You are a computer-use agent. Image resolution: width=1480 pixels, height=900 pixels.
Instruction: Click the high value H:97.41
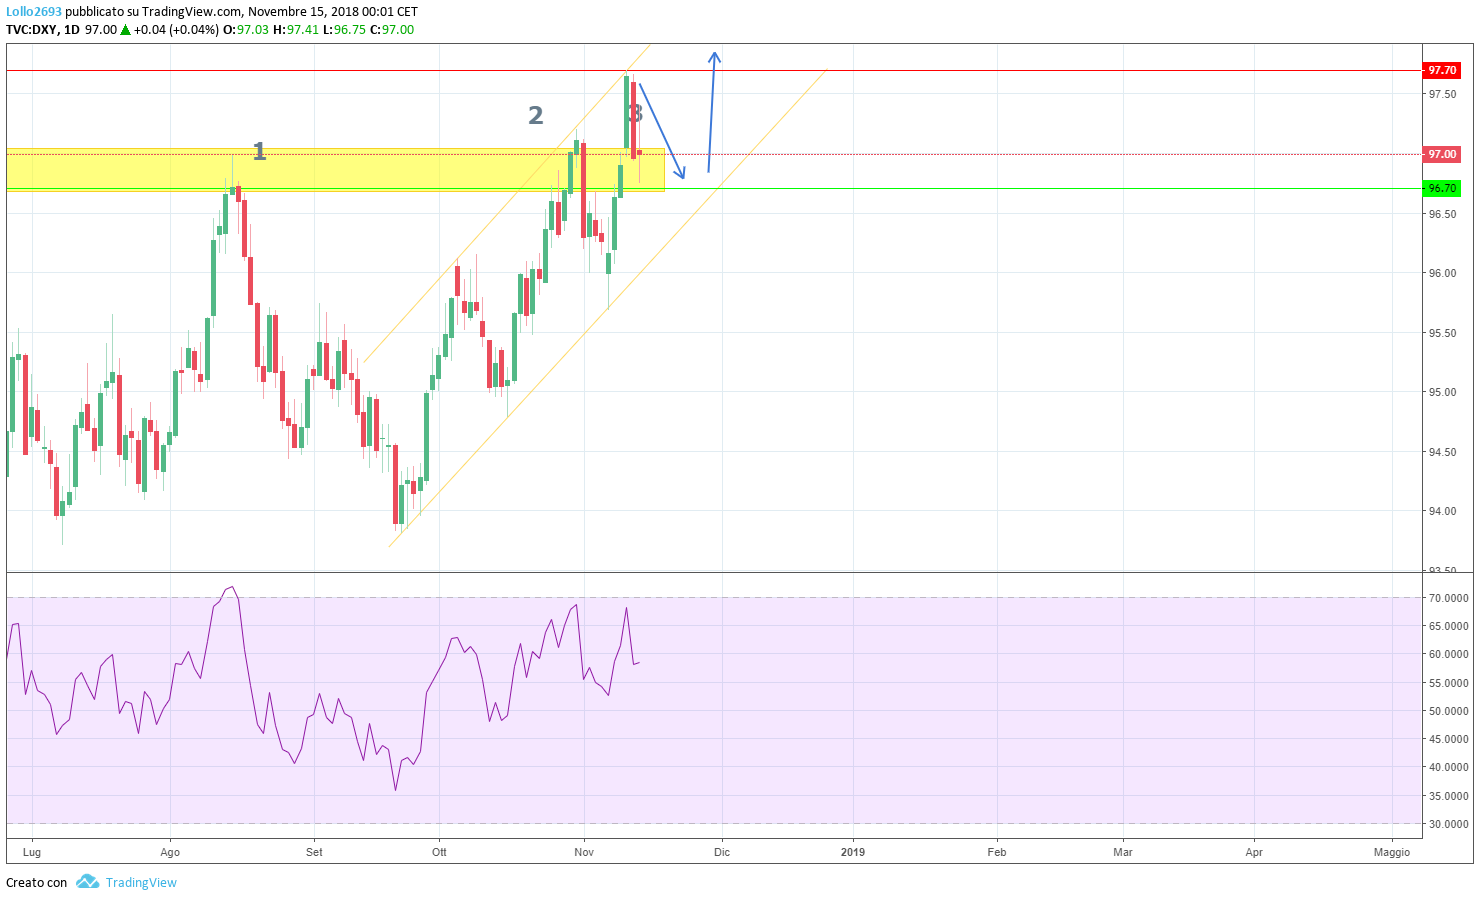click(x=296, y=30)
